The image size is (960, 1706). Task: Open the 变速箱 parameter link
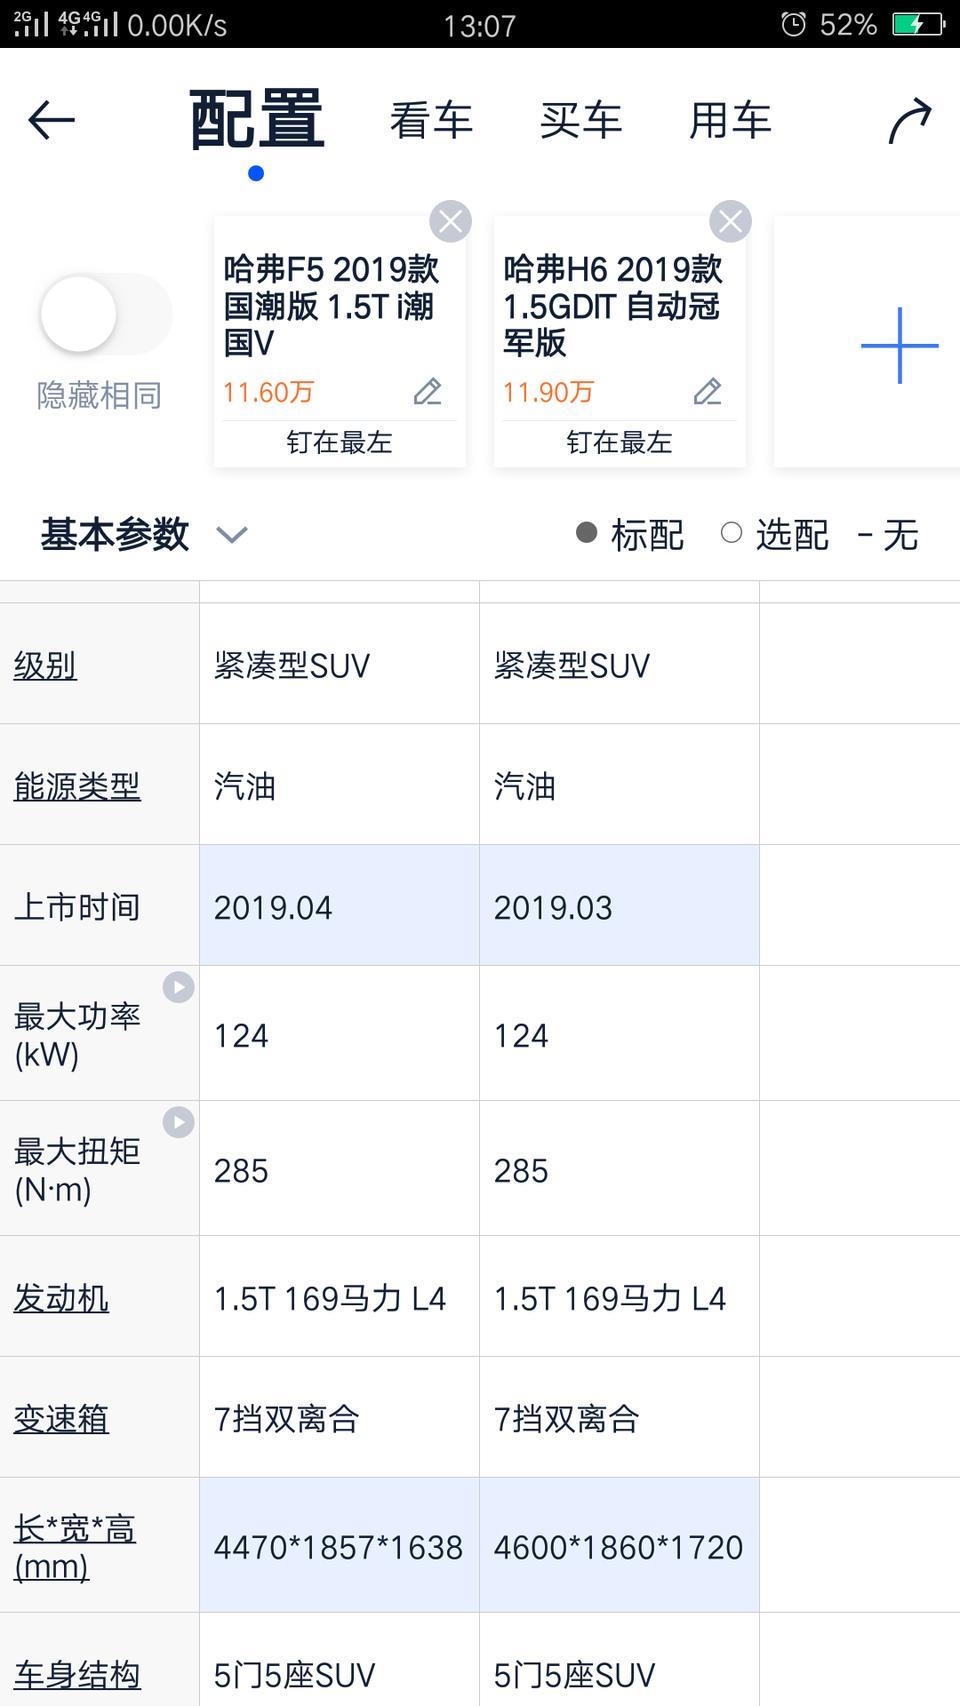61,1418
